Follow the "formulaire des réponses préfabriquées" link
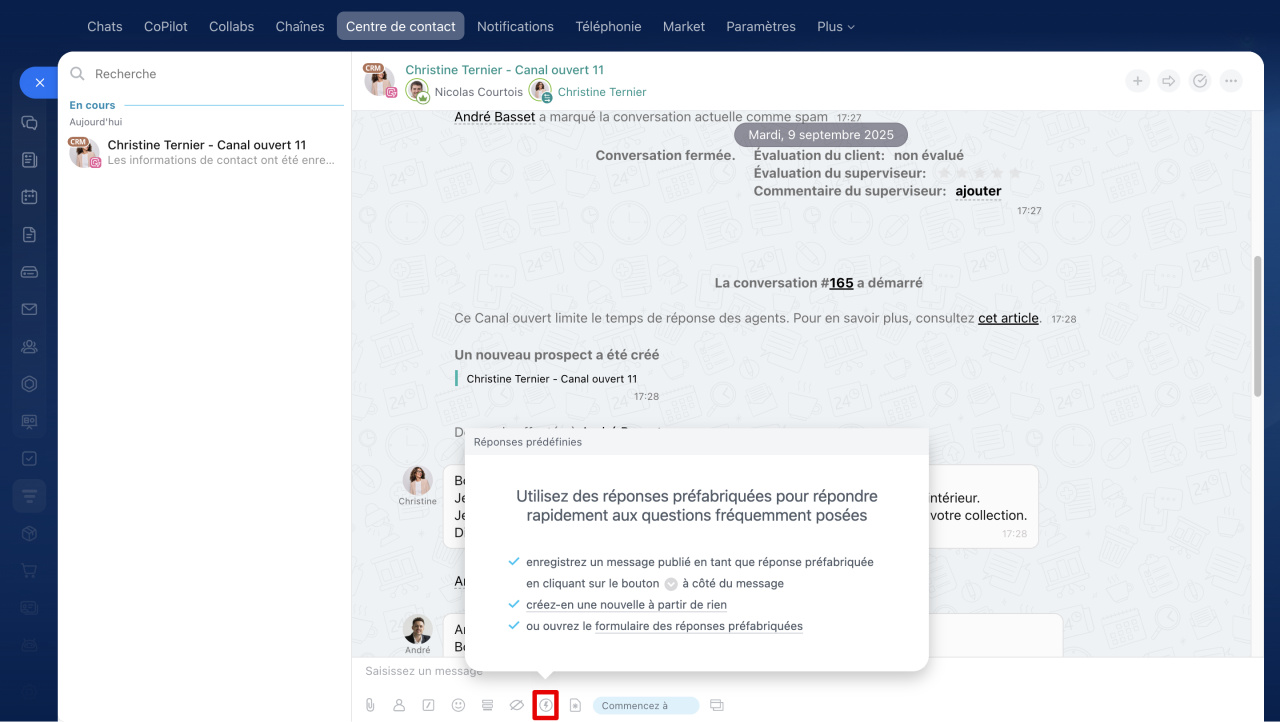 (698, 626)
